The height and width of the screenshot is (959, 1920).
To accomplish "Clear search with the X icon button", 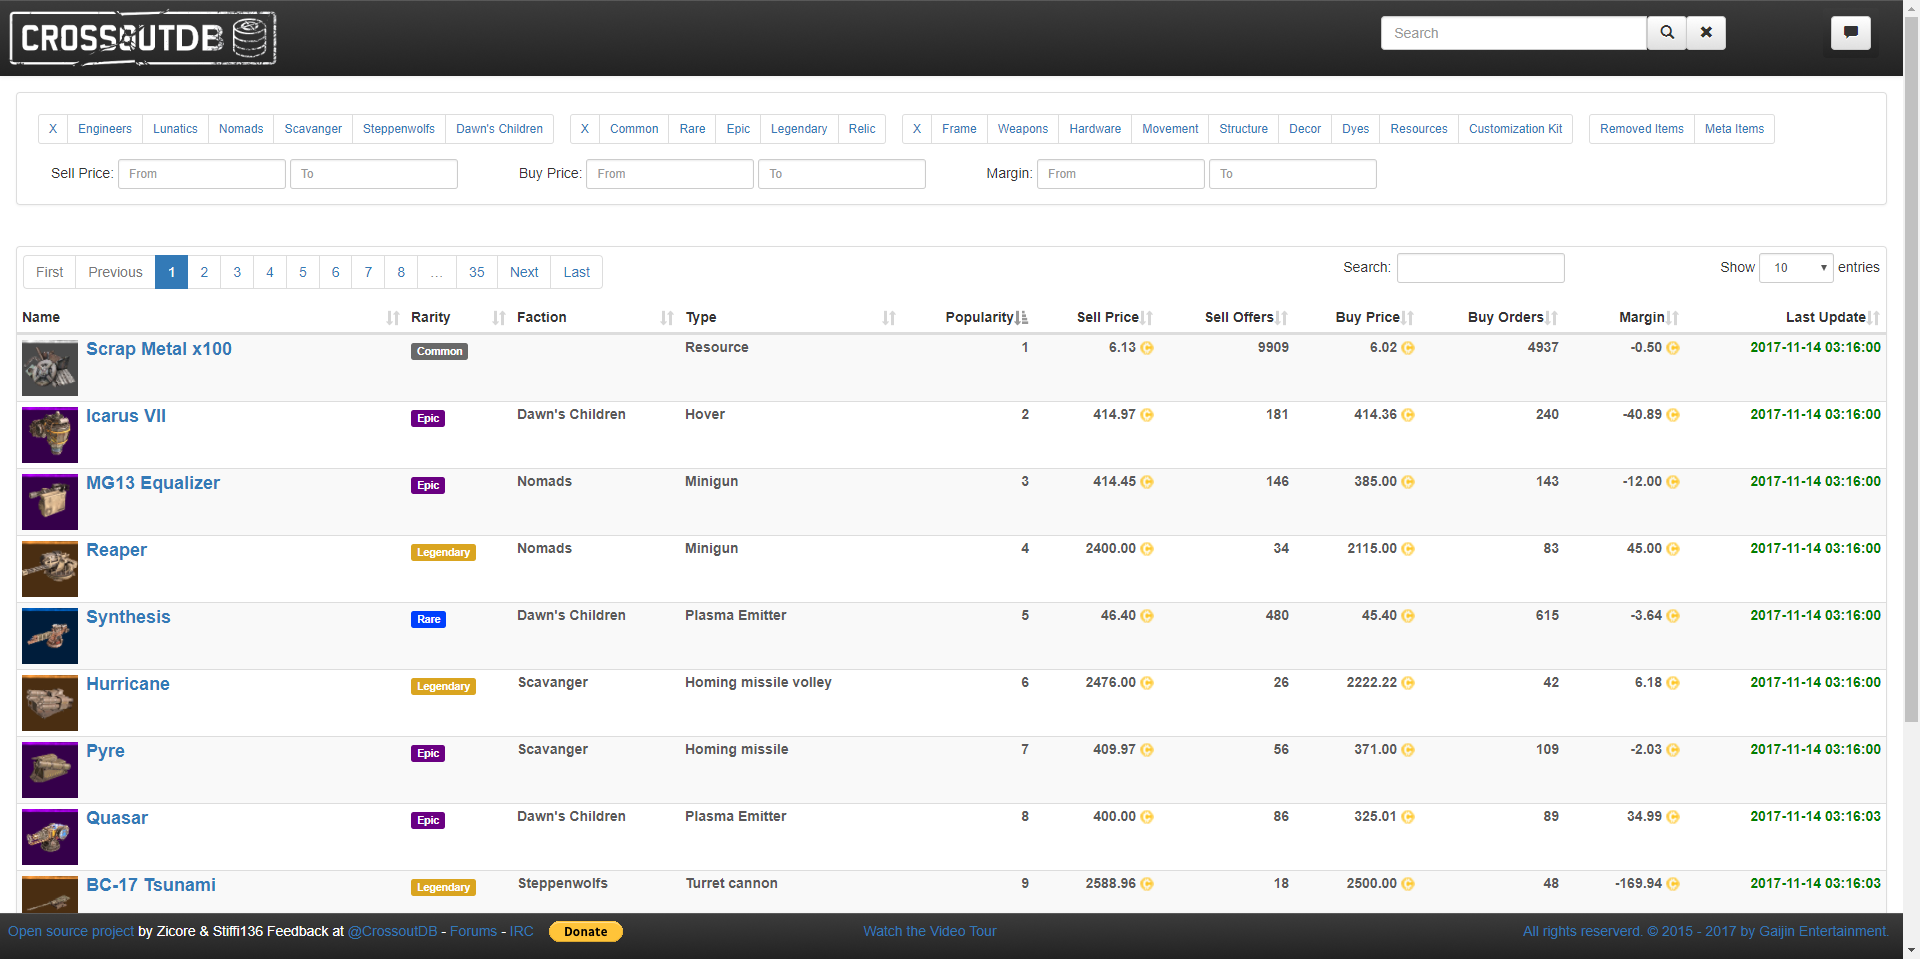I will click(1706, 33).
